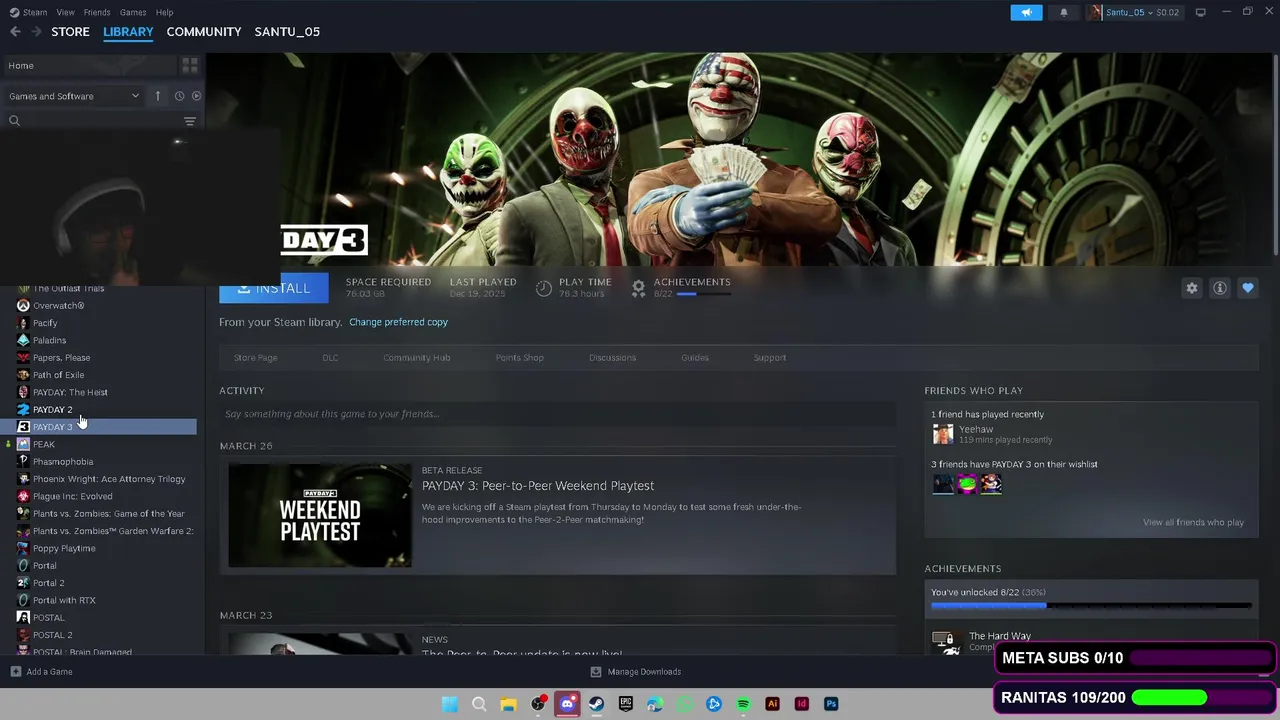Screen dimensions: 1280x720
Task: Open Support link
Action: click(770, 357)
